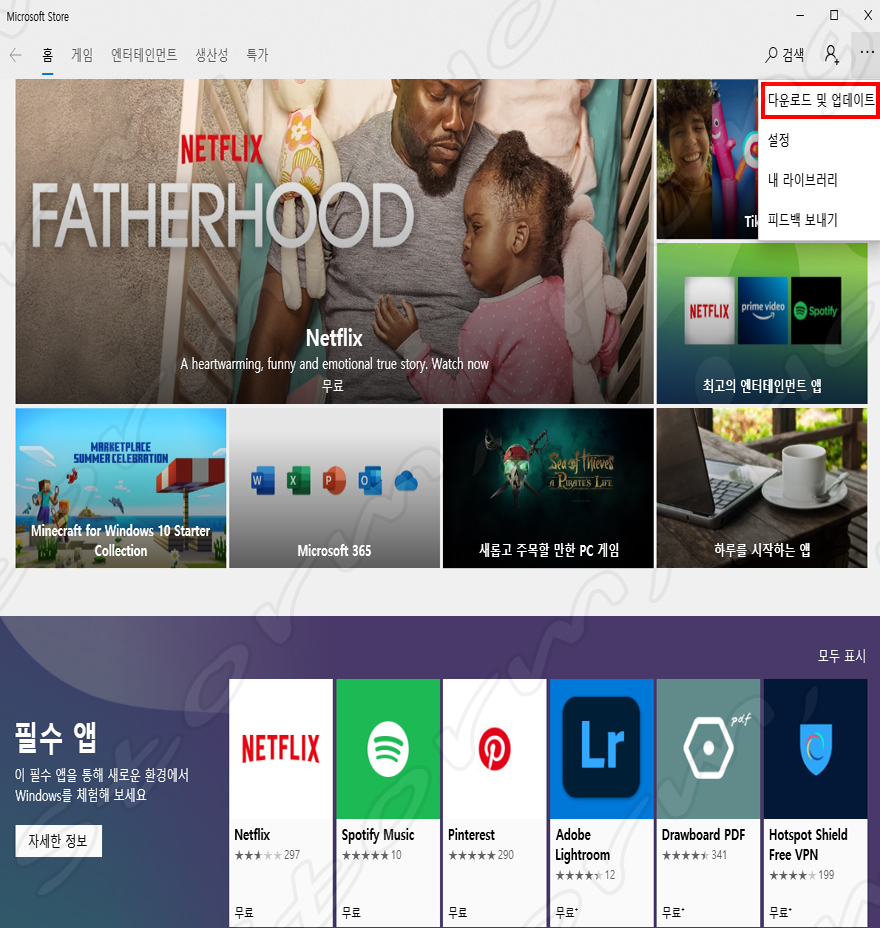Open the 특가 tab
This screenshot has width=880, height=928.
coord(257,55)
